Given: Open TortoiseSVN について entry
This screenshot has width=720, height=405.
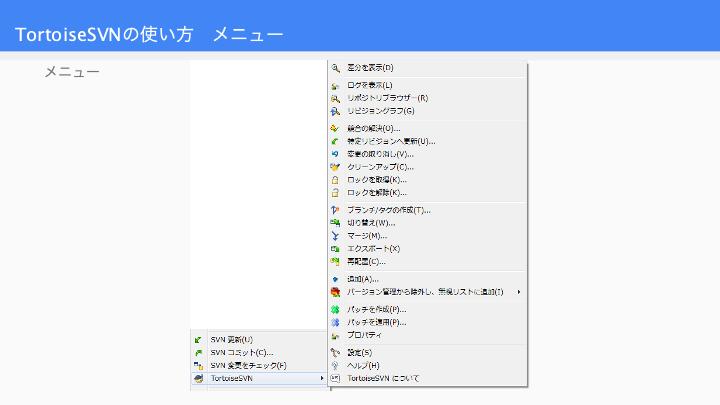Looking at the screenshot, I should point(428,378).
